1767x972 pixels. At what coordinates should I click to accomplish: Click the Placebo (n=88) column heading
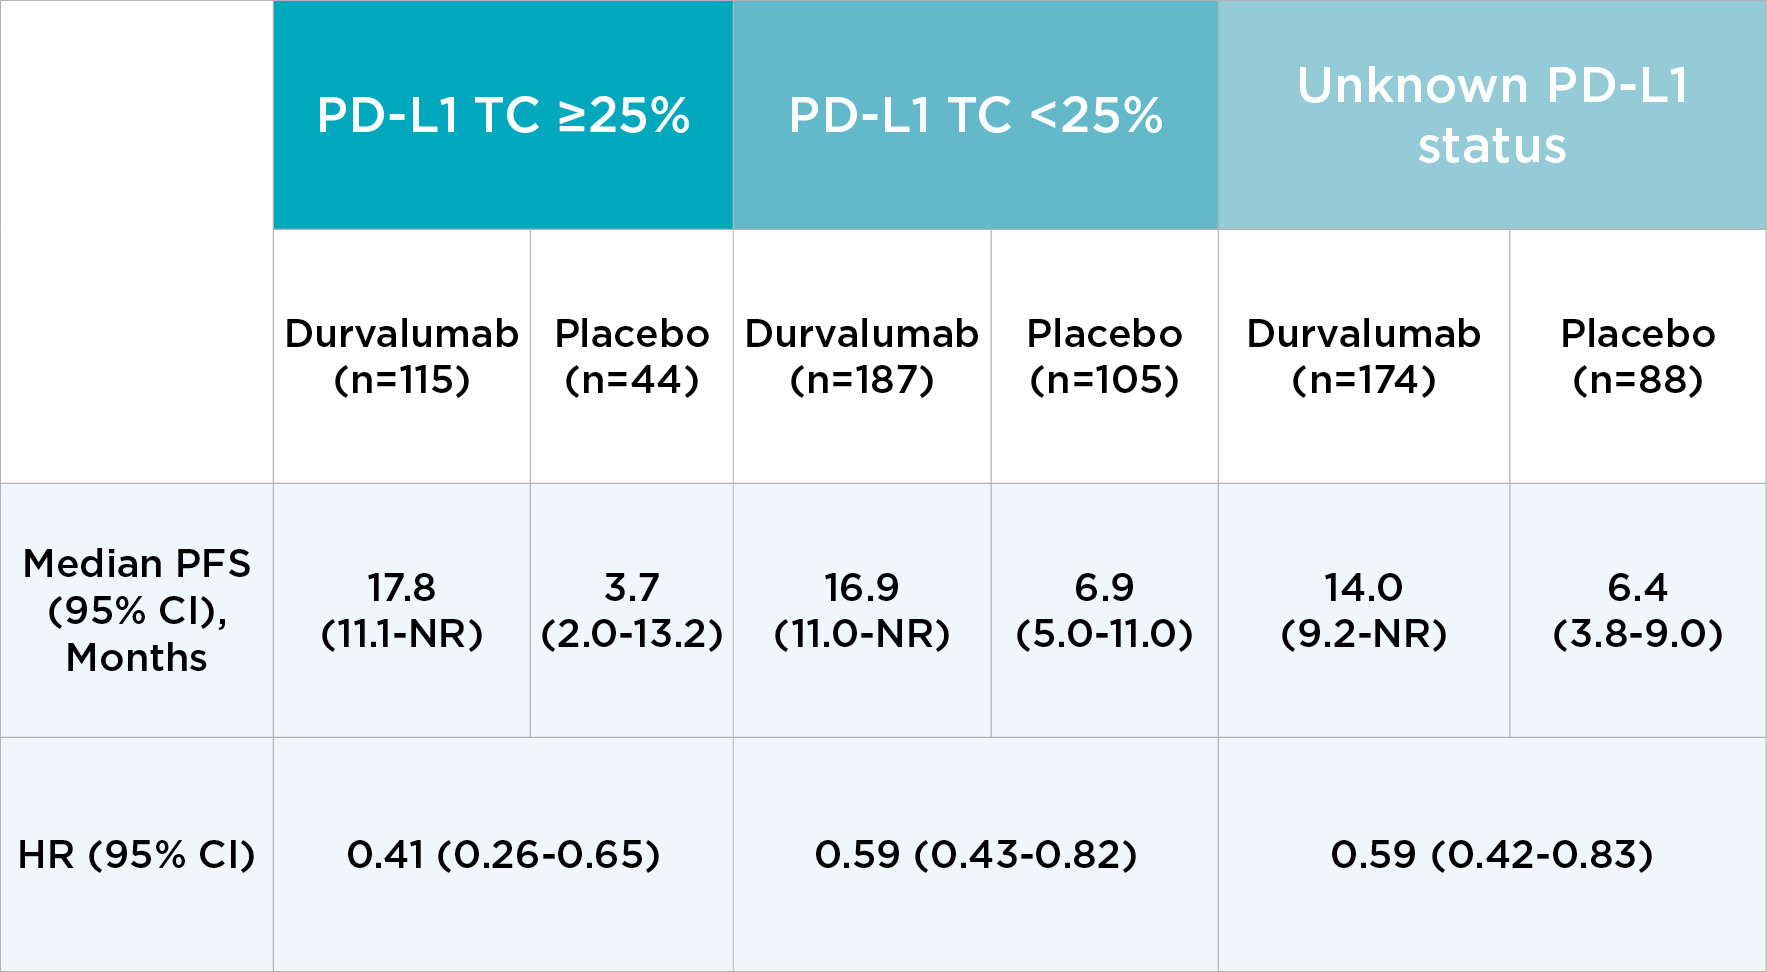point(1638,356)
